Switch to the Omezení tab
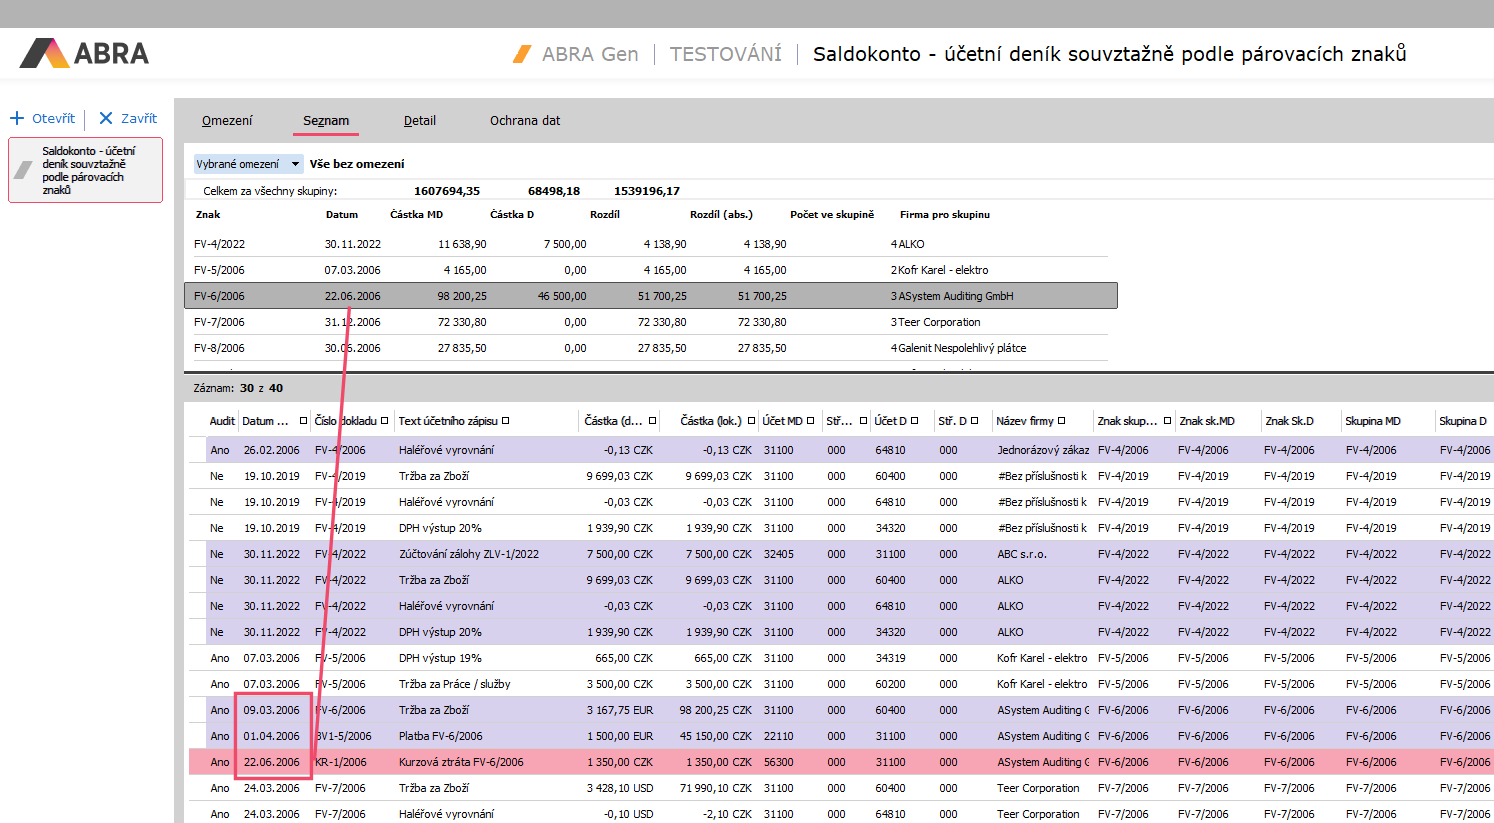This screenshot has height=823, width=1494. point(227,121)
